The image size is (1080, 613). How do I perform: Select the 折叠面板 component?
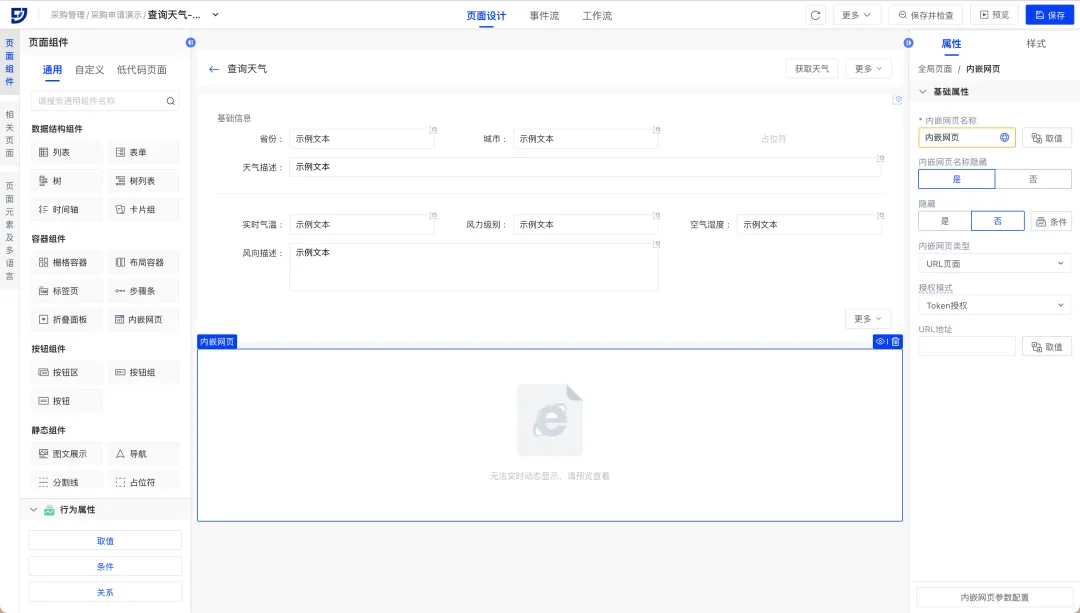[67, 320]
